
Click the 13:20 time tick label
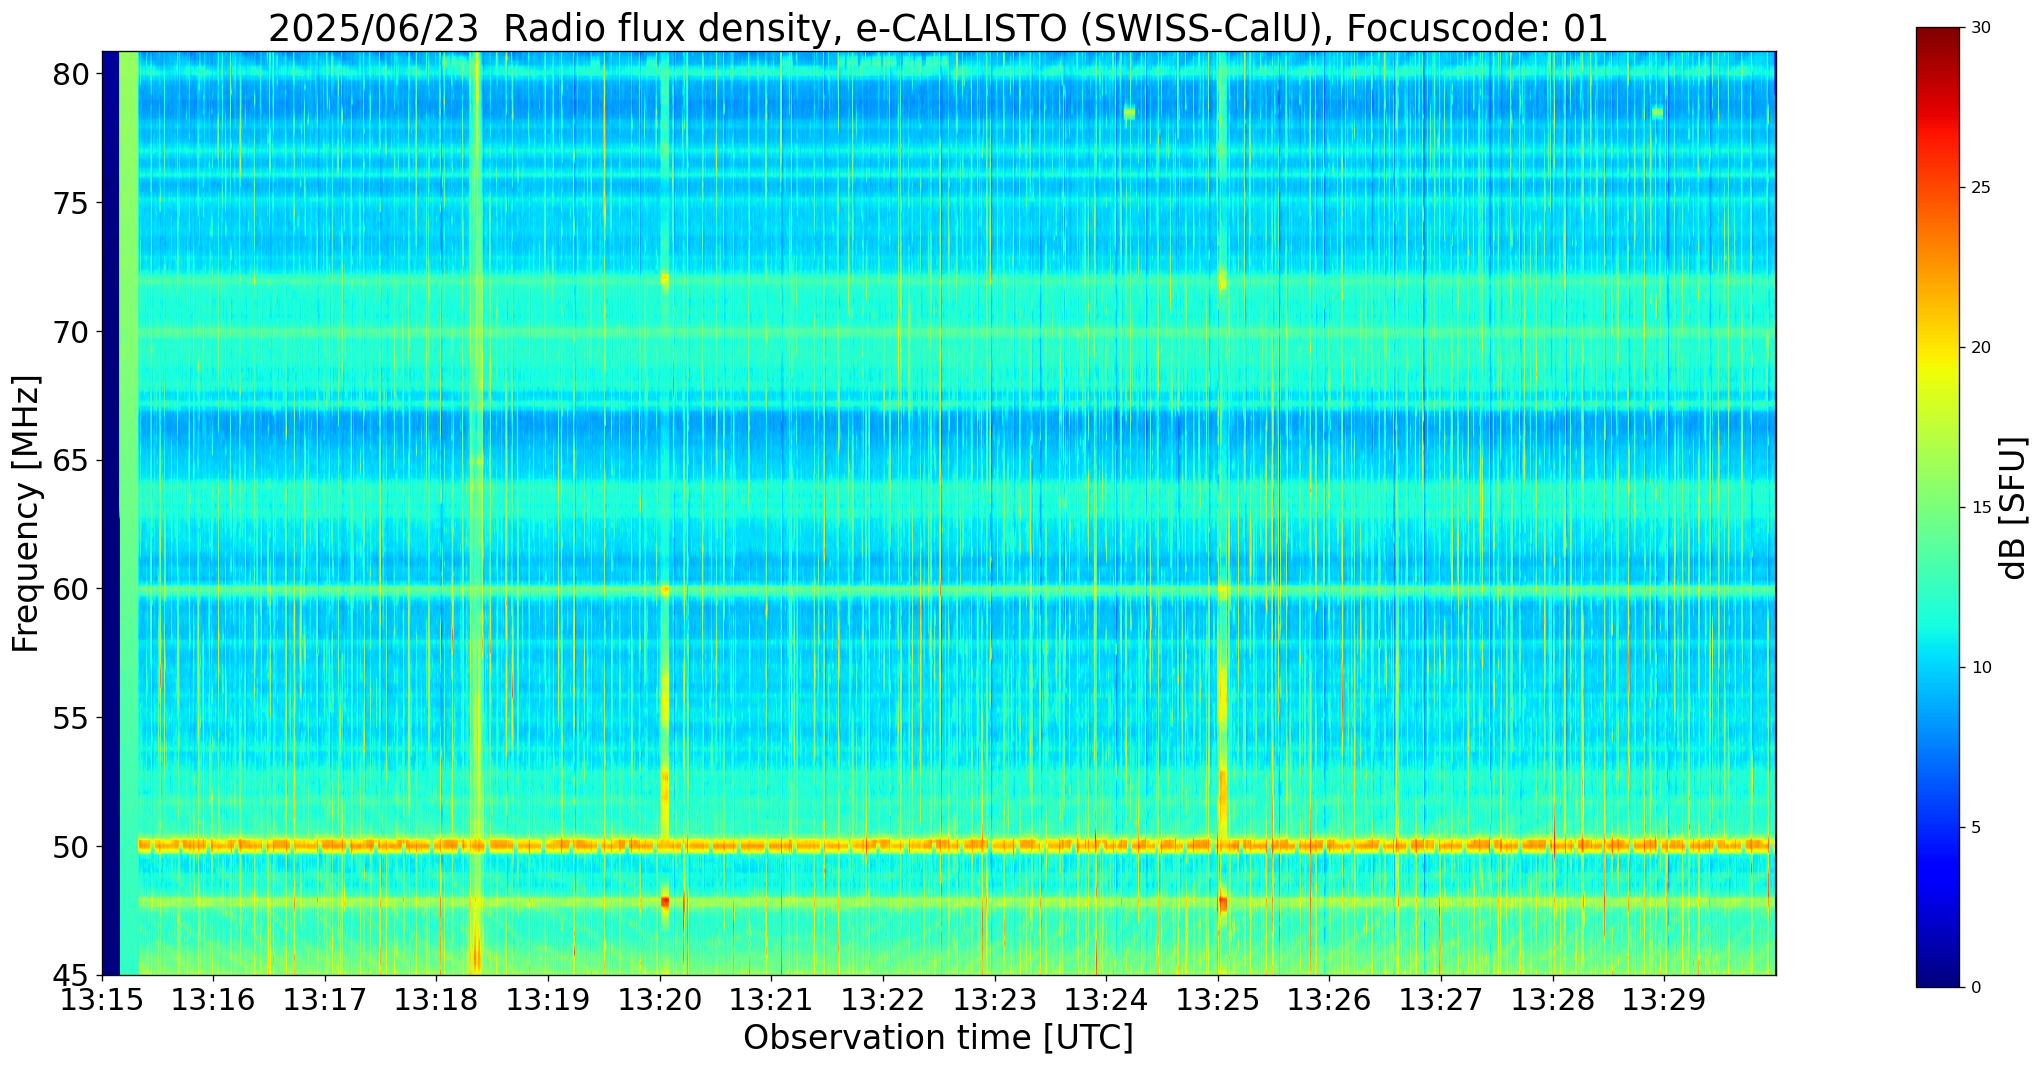(x=659, y=1000)
